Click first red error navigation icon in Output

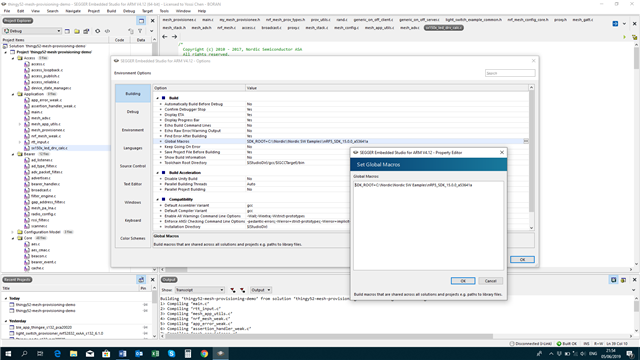click(233, 290)
